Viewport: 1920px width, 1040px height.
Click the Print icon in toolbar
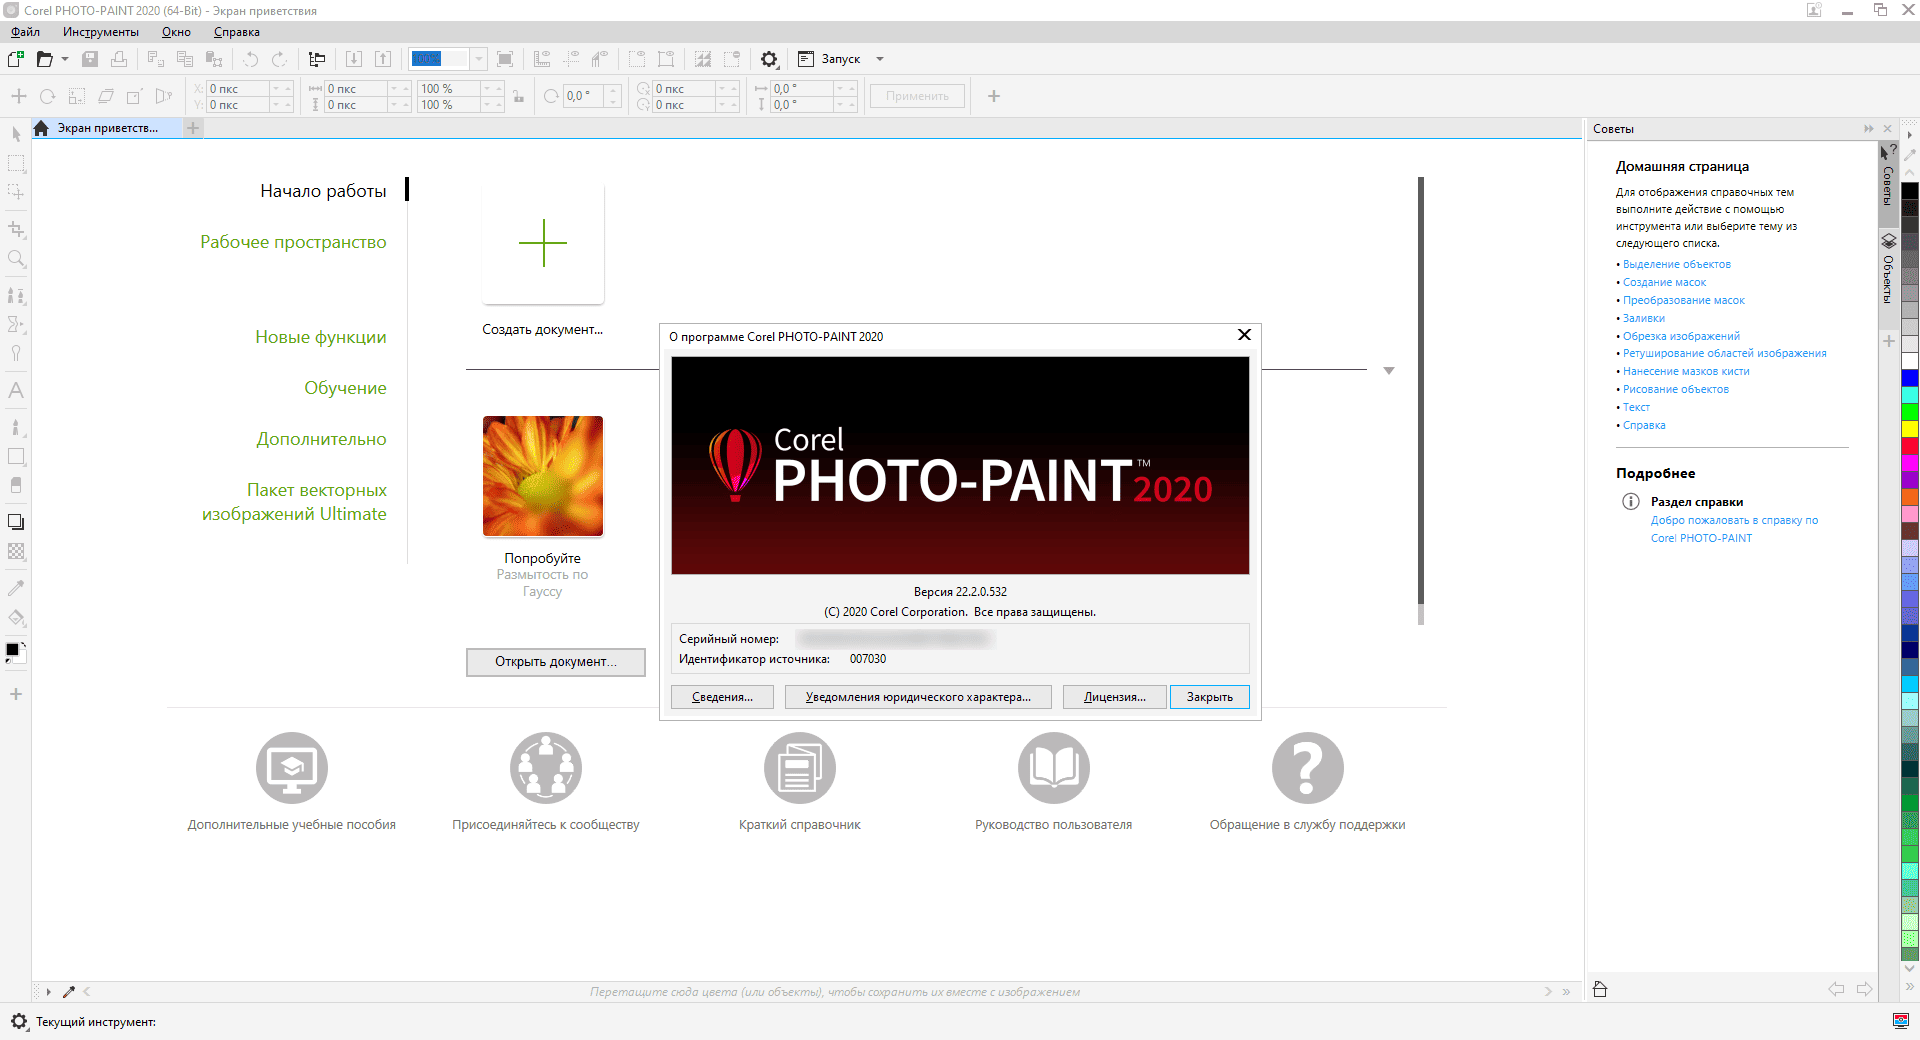point(119,59)
